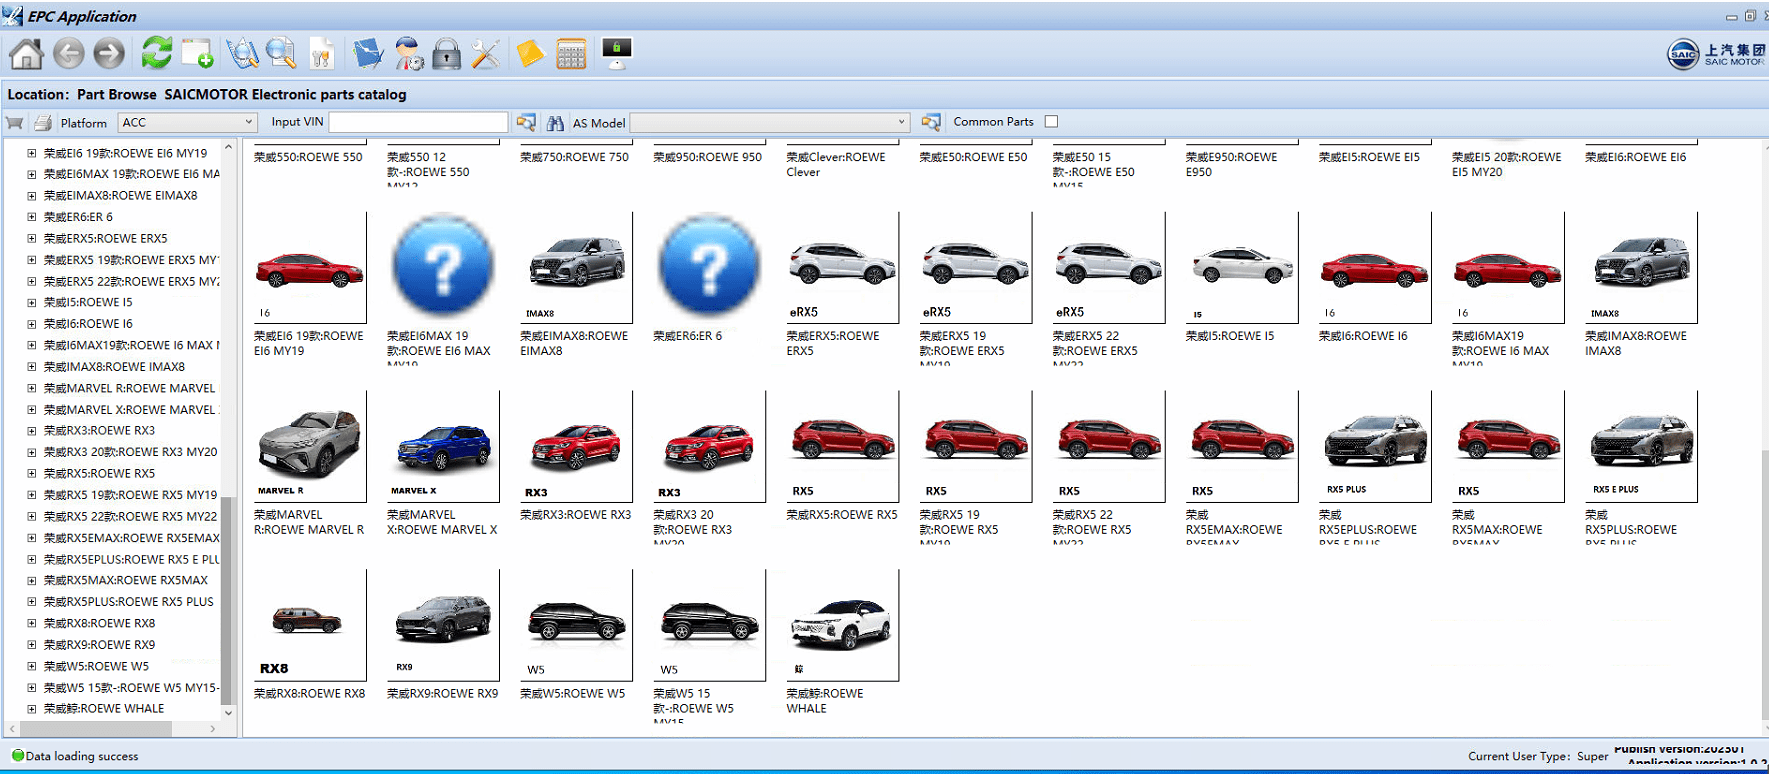Open the calculator icon
This screenshot has height=774, width=1769.
point(571,54)
